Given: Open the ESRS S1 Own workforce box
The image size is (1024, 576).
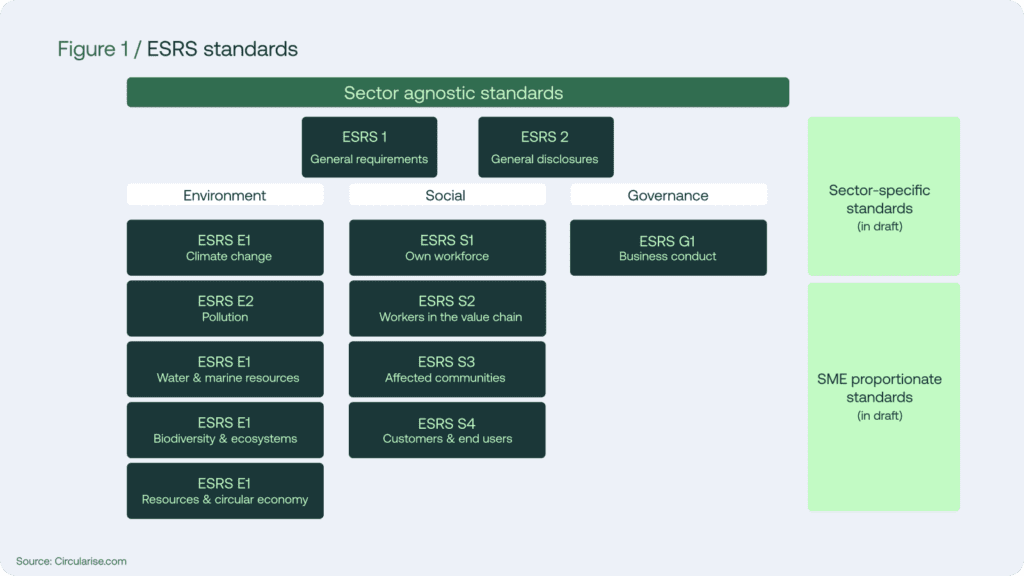Looking at the screenshot, I should point(447,248).
